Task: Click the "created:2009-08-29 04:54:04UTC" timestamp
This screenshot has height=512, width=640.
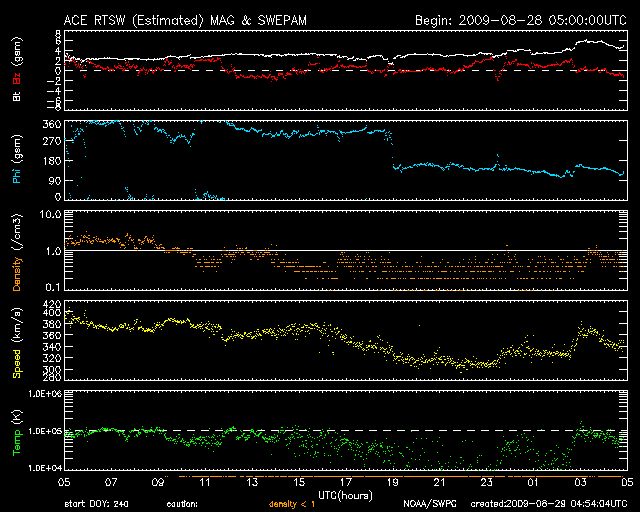Action: 549,504
